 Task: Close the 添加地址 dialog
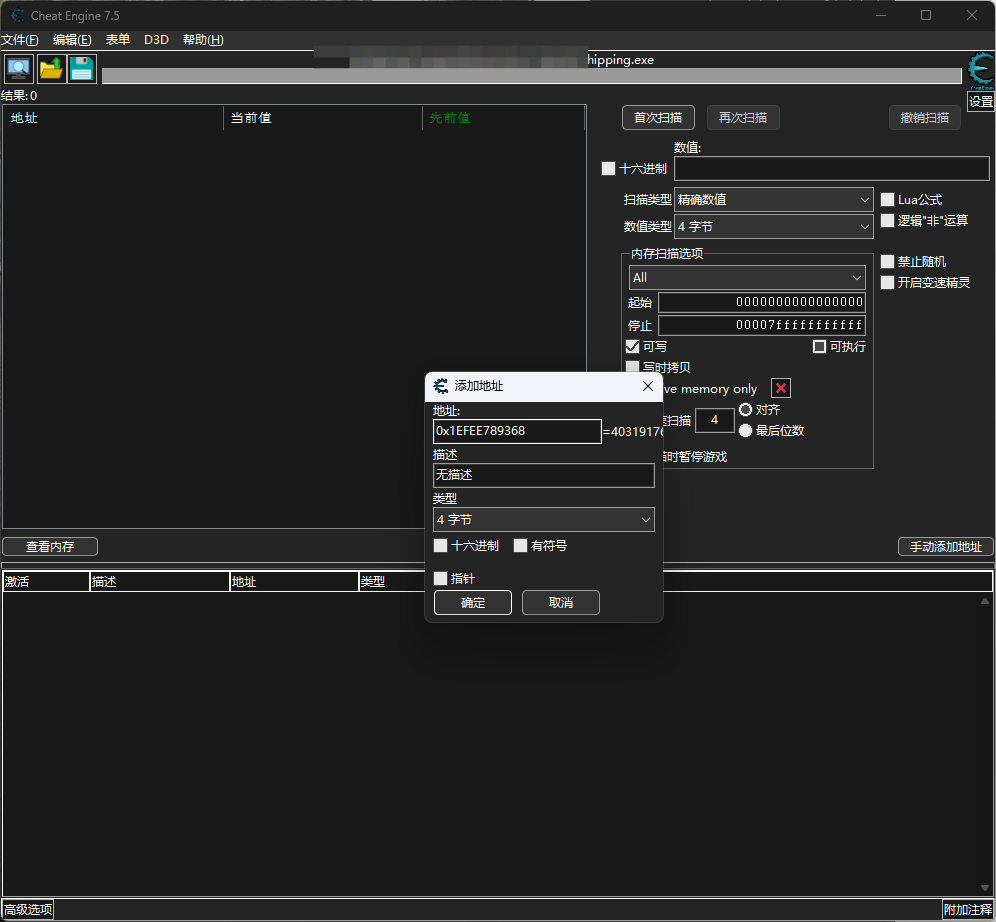coord(648,386)
